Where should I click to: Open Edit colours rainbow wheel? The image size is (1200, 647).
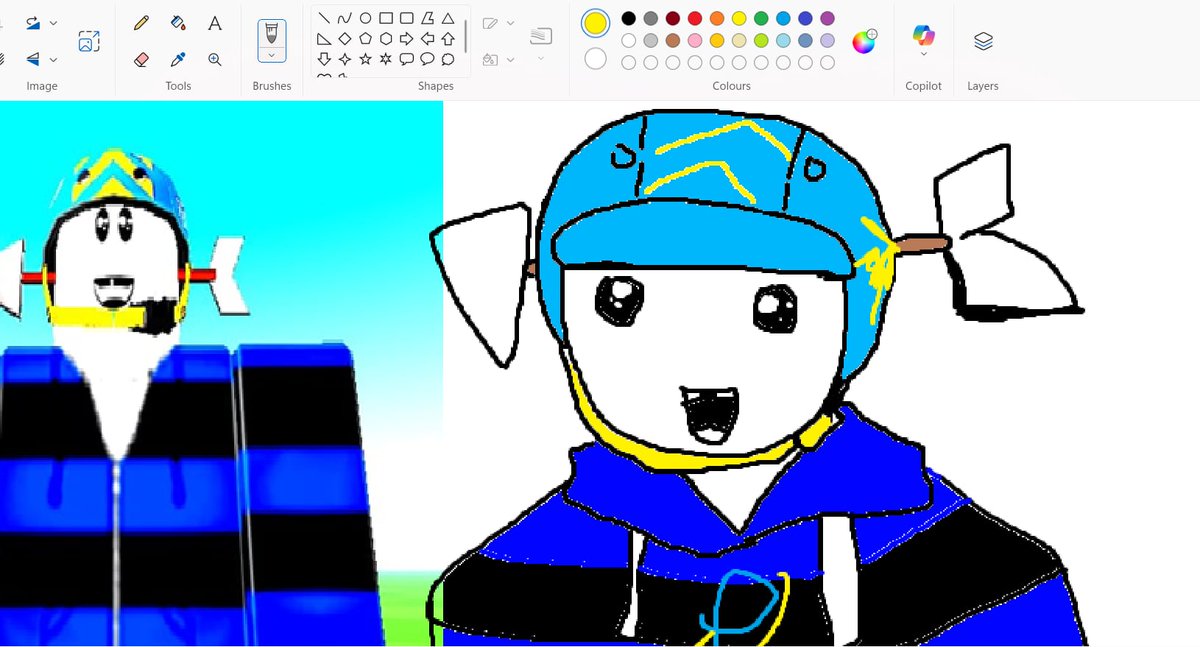[864, 41]
